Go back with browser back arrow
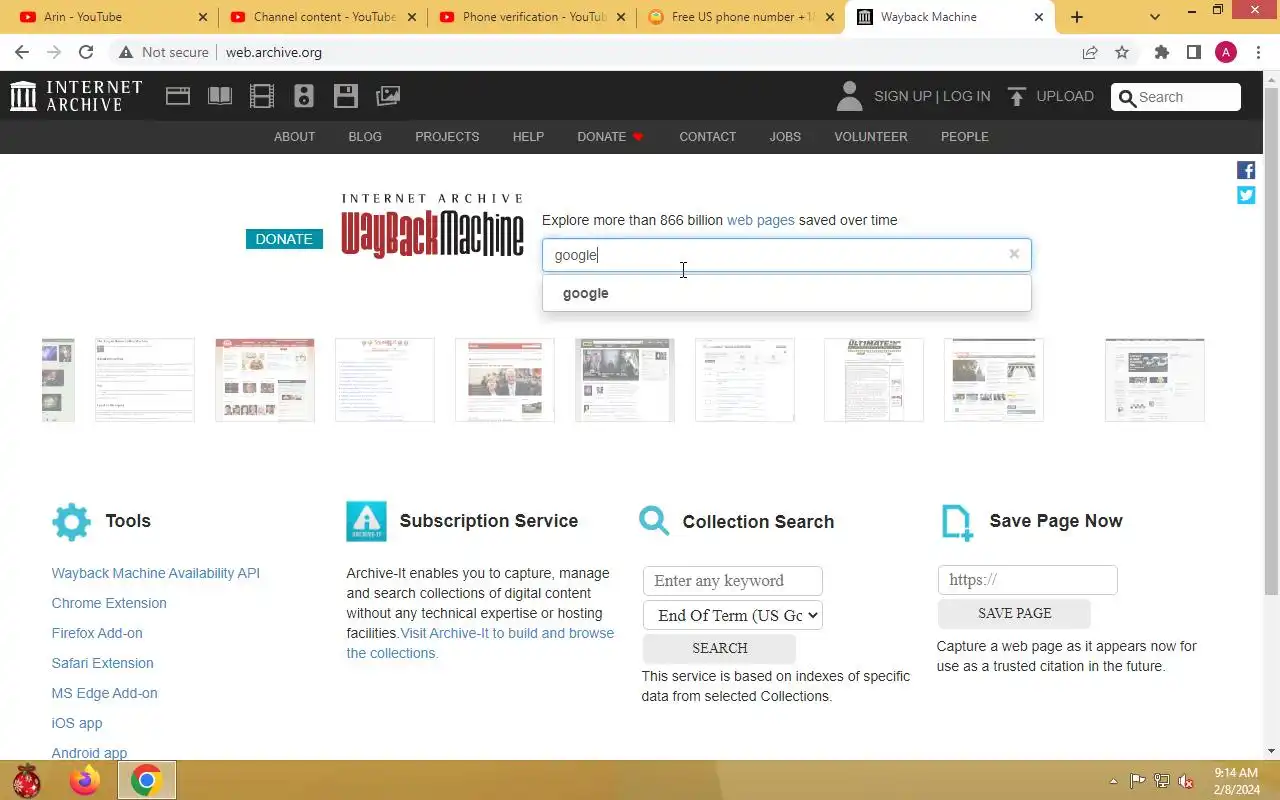1280x800 pixels. pos(22,52)
